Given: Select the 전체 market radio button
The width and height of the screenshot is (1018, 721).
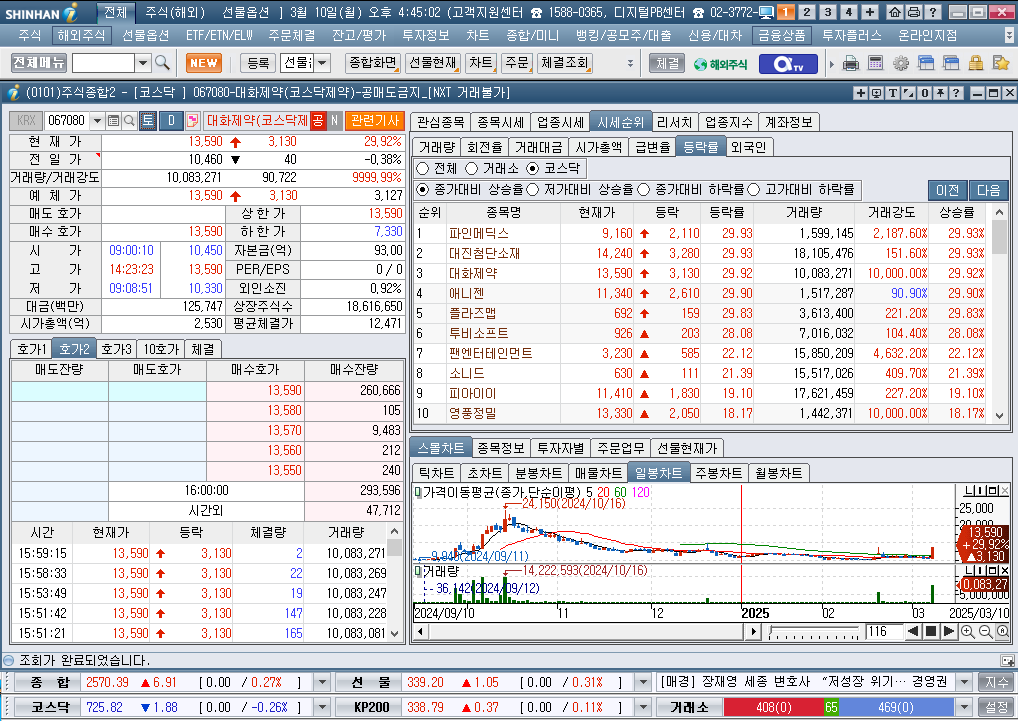Looking at the screenshot, I should click(x=423, y=169).
